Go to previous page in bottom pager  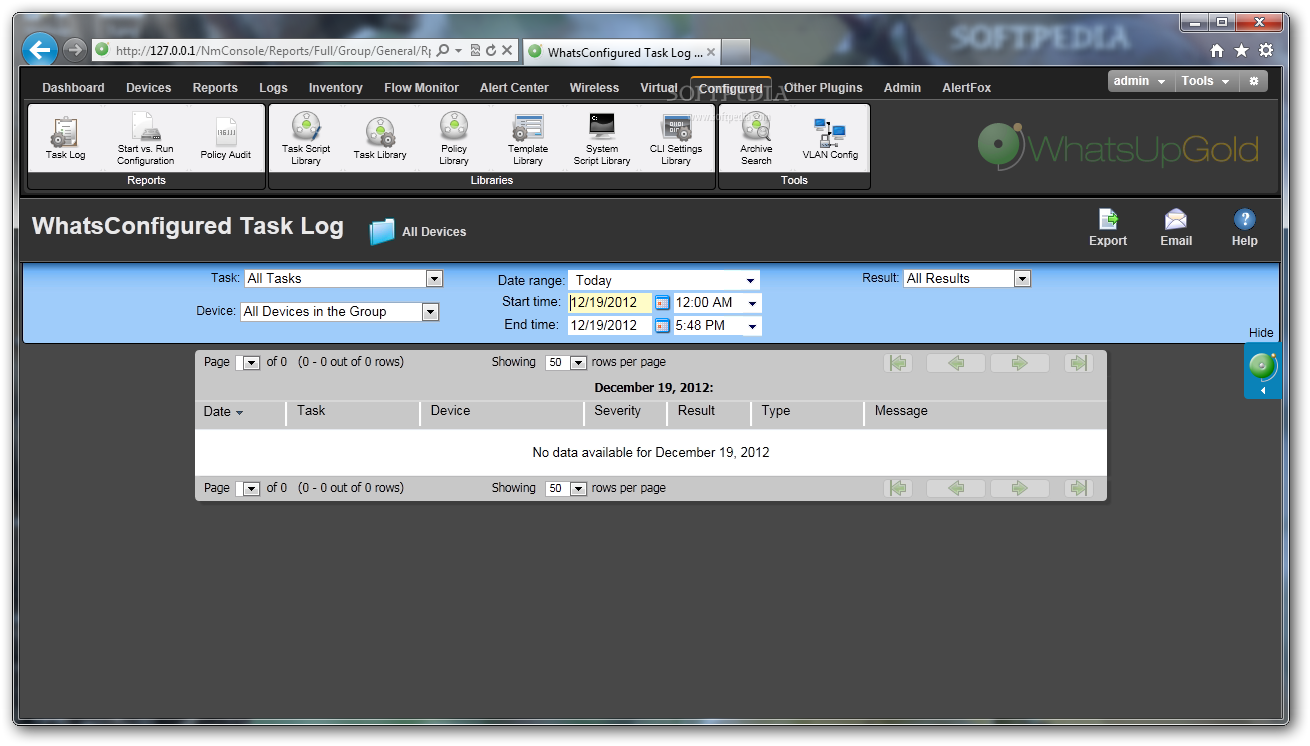[x=956, y=489]
